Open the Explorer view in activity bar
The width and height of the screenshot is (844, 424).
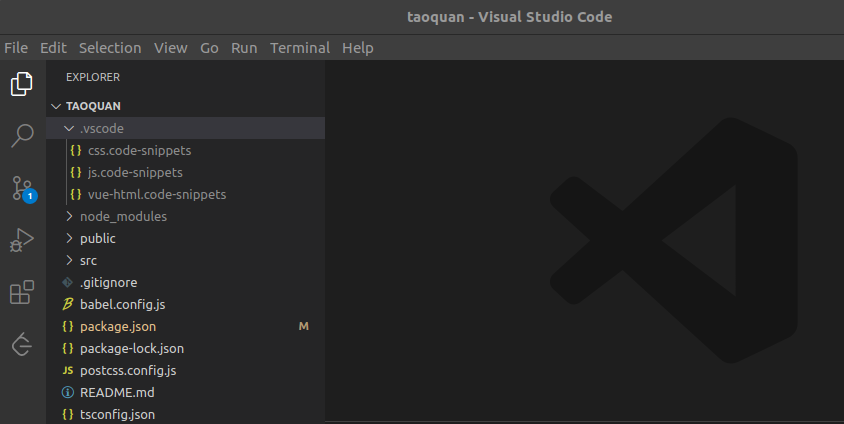tap(22, 84)
